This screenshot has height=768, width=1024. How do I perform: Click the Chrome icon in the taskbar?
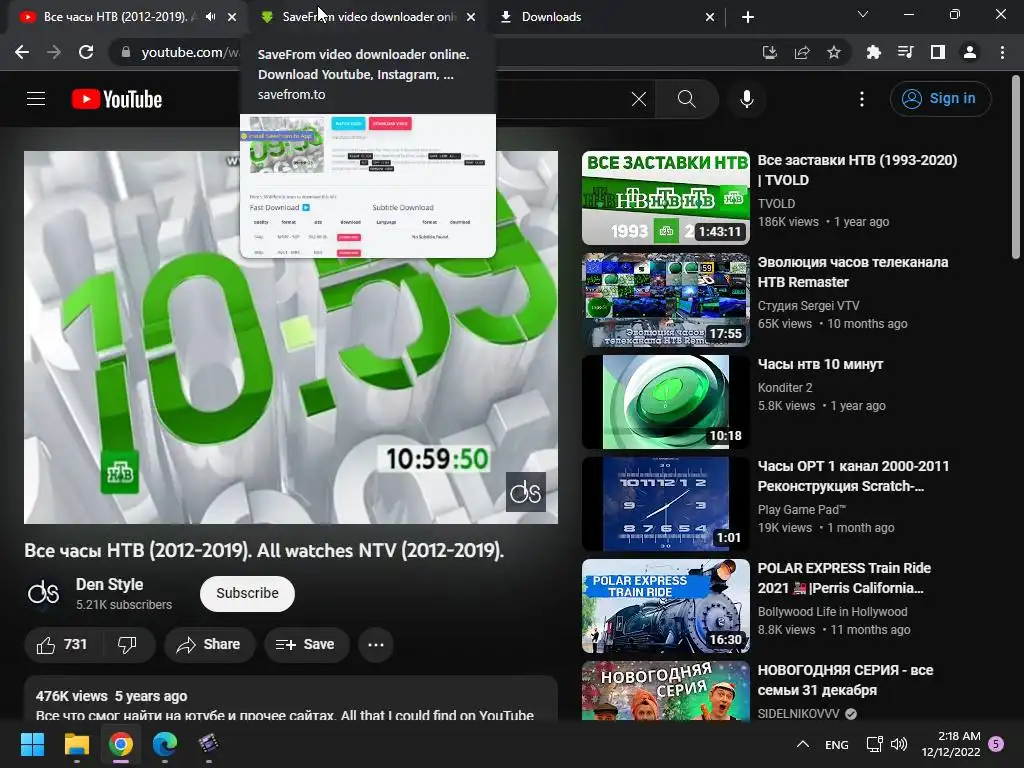pyautogui.click(x=121, y=744)
